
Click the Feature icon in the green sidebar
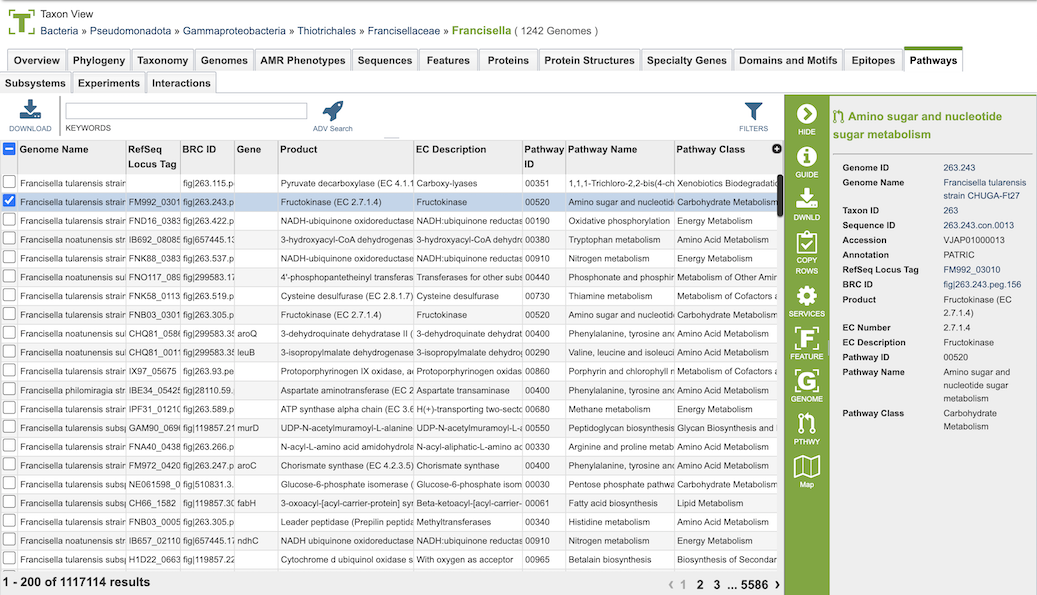click(806, 338)
